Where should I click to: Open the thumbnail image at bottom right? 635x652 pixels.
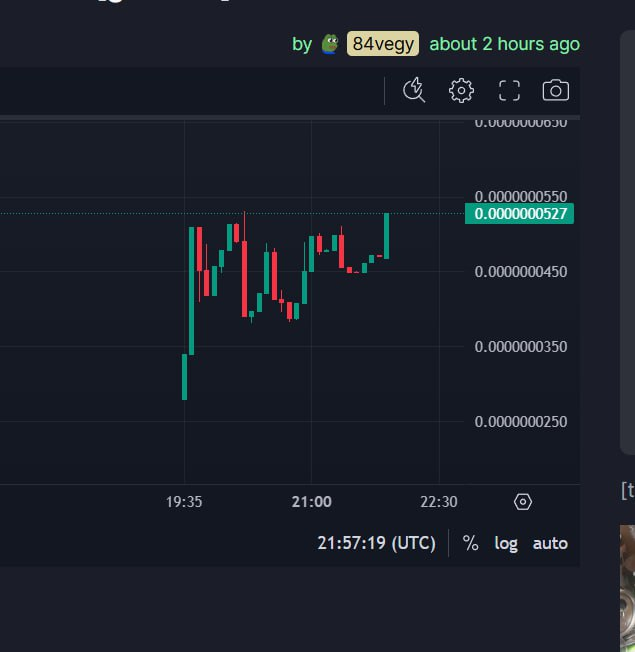click(627, 588)
